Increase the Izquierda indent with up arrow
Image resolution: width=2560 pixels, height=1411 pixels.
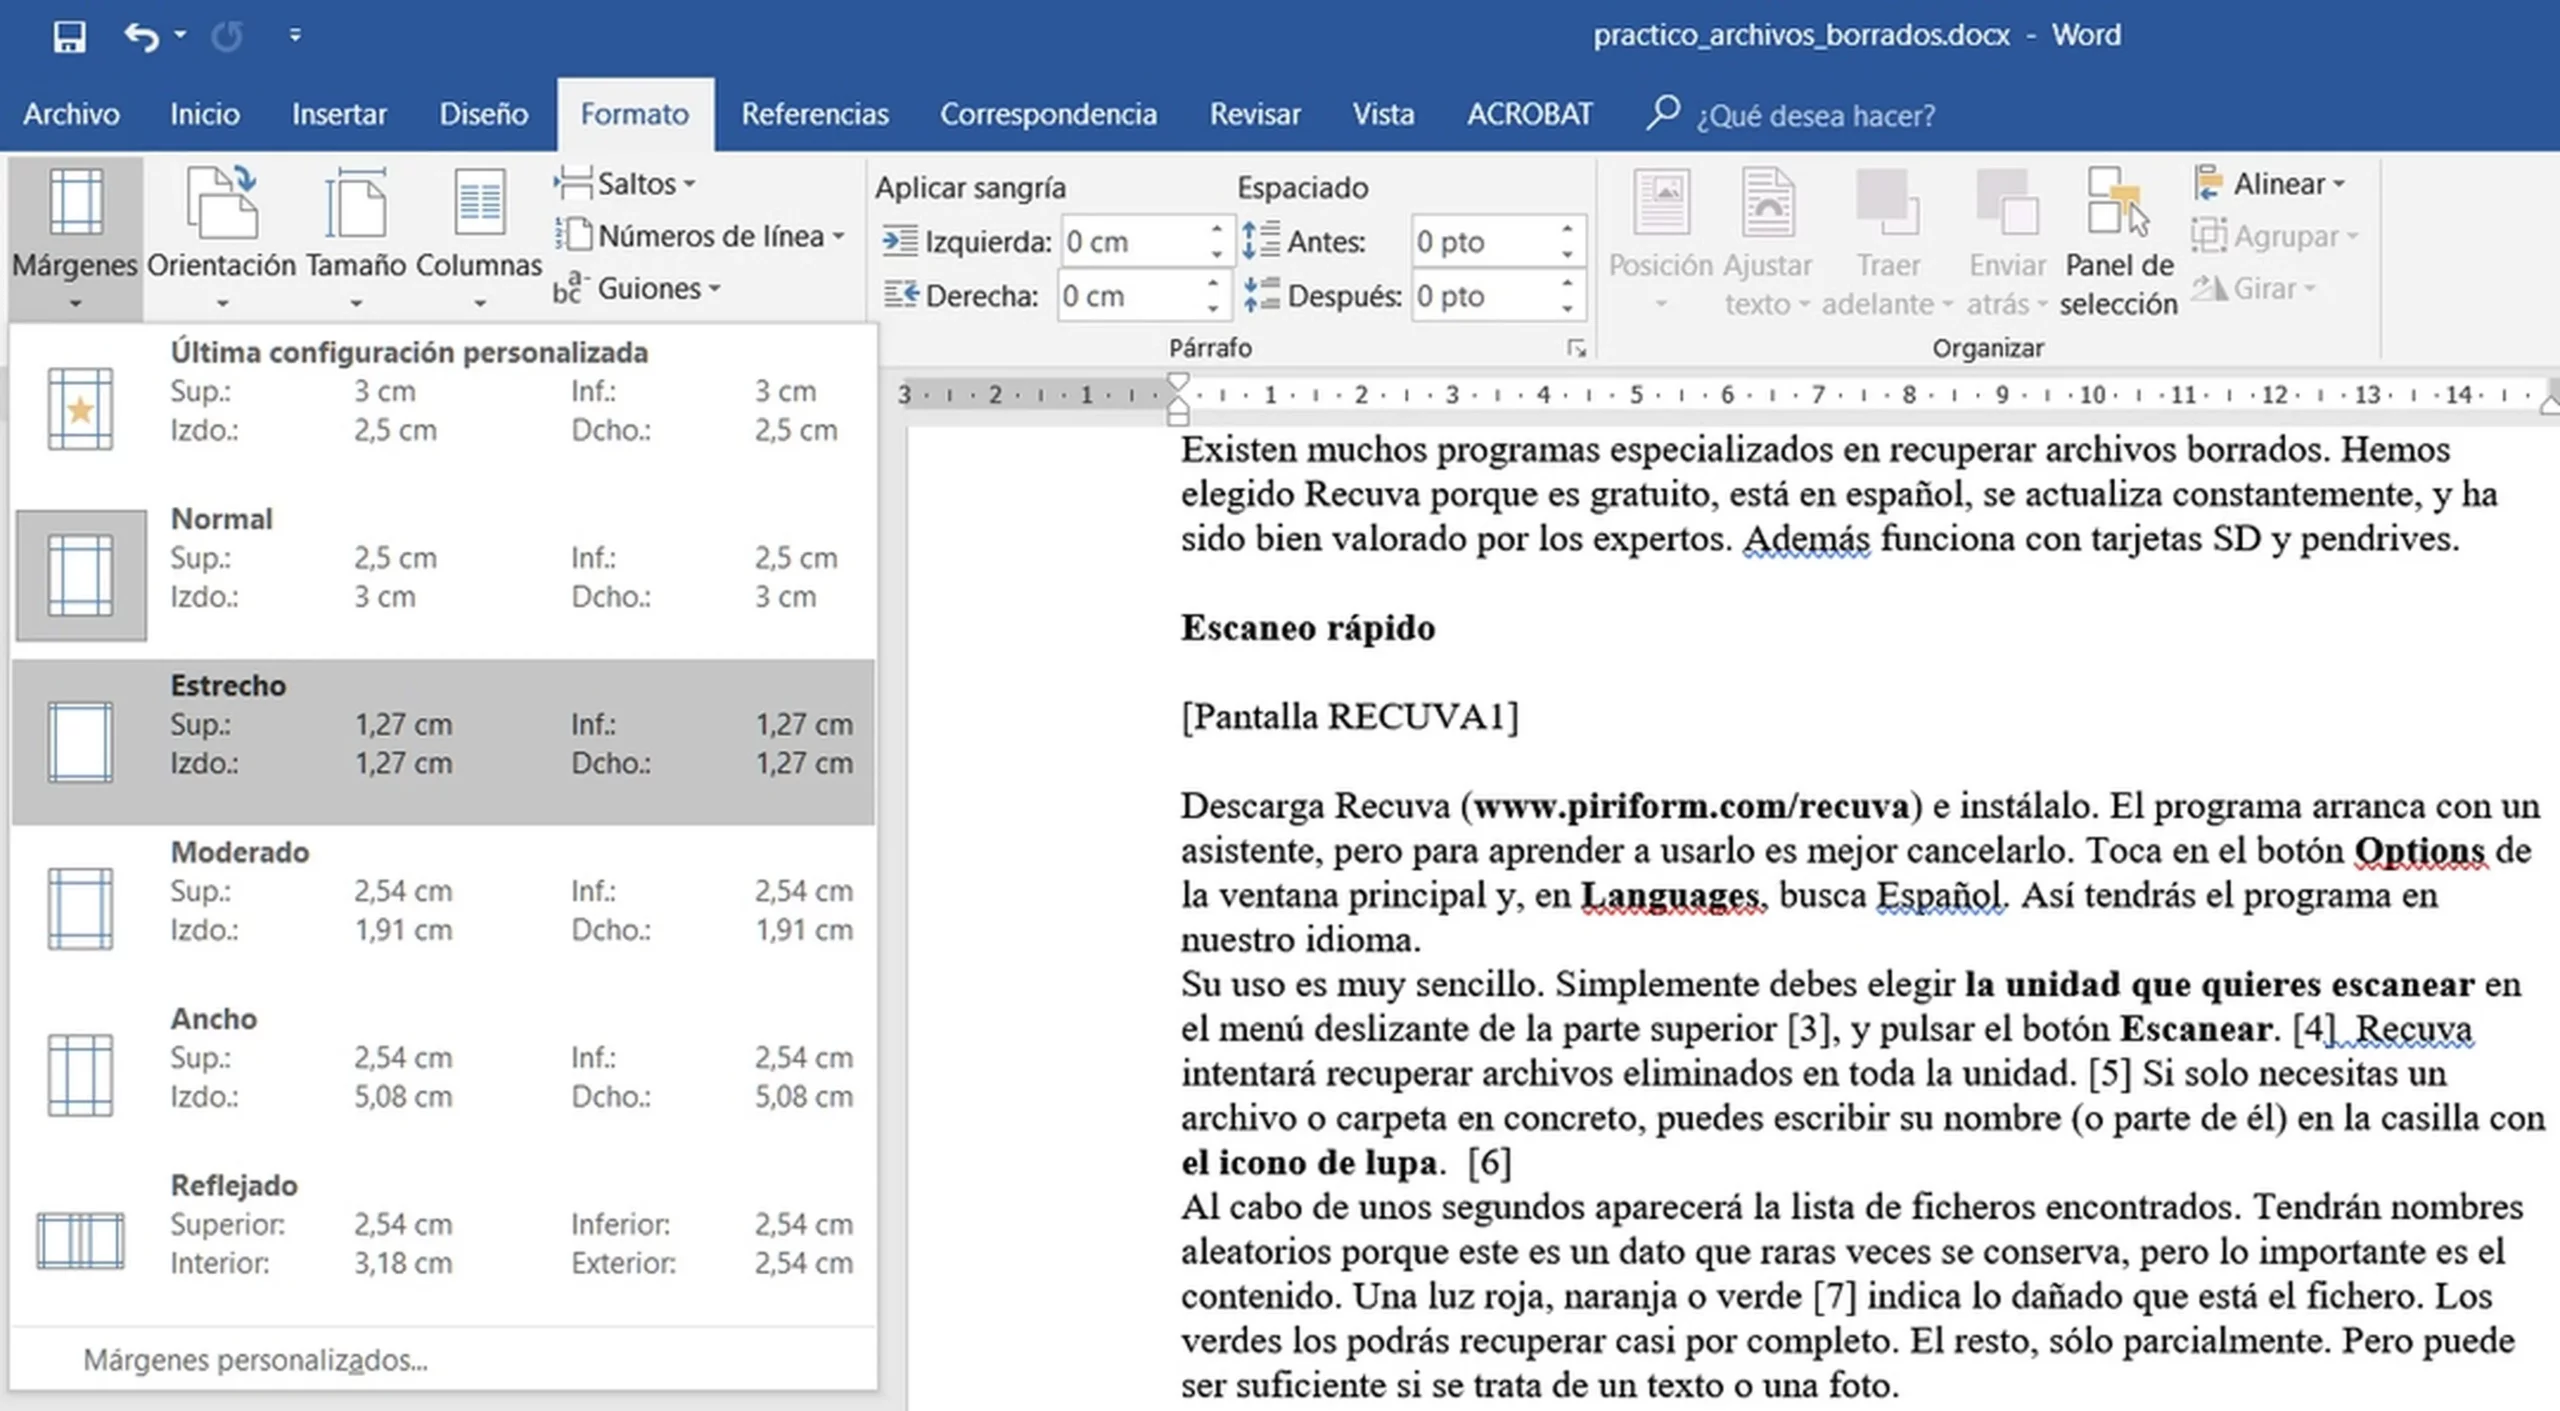click(1216, 230)
